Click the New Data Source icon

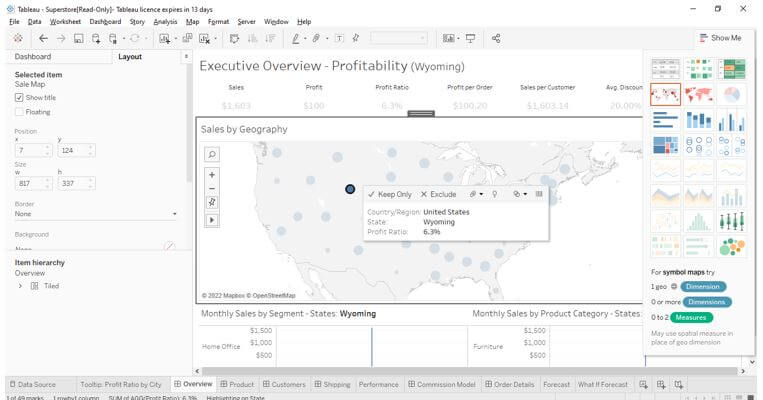coord(96,38)
